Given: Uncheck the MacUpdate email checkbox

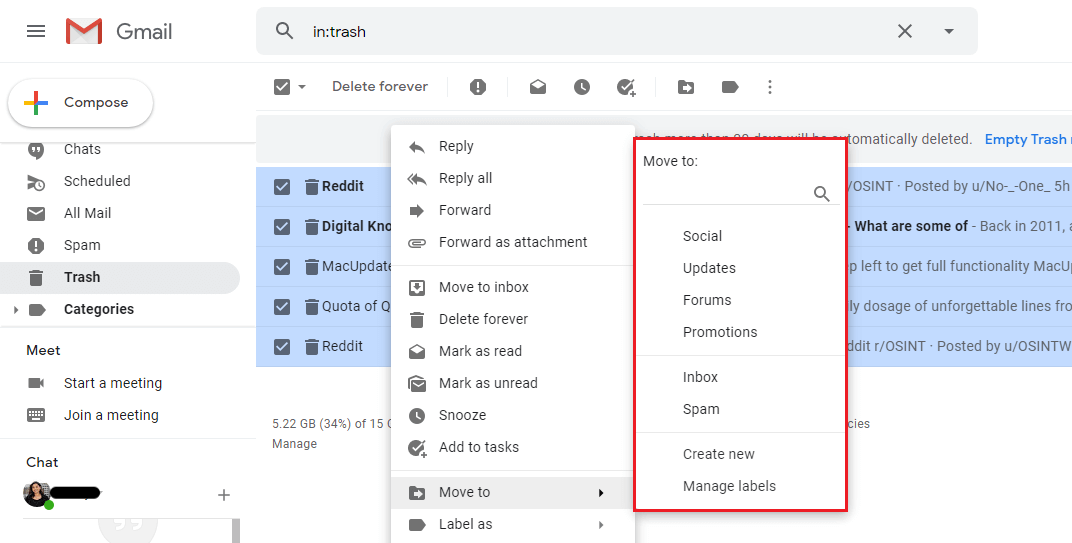Looking at the screenshot, I should click(x=282, y=267).
